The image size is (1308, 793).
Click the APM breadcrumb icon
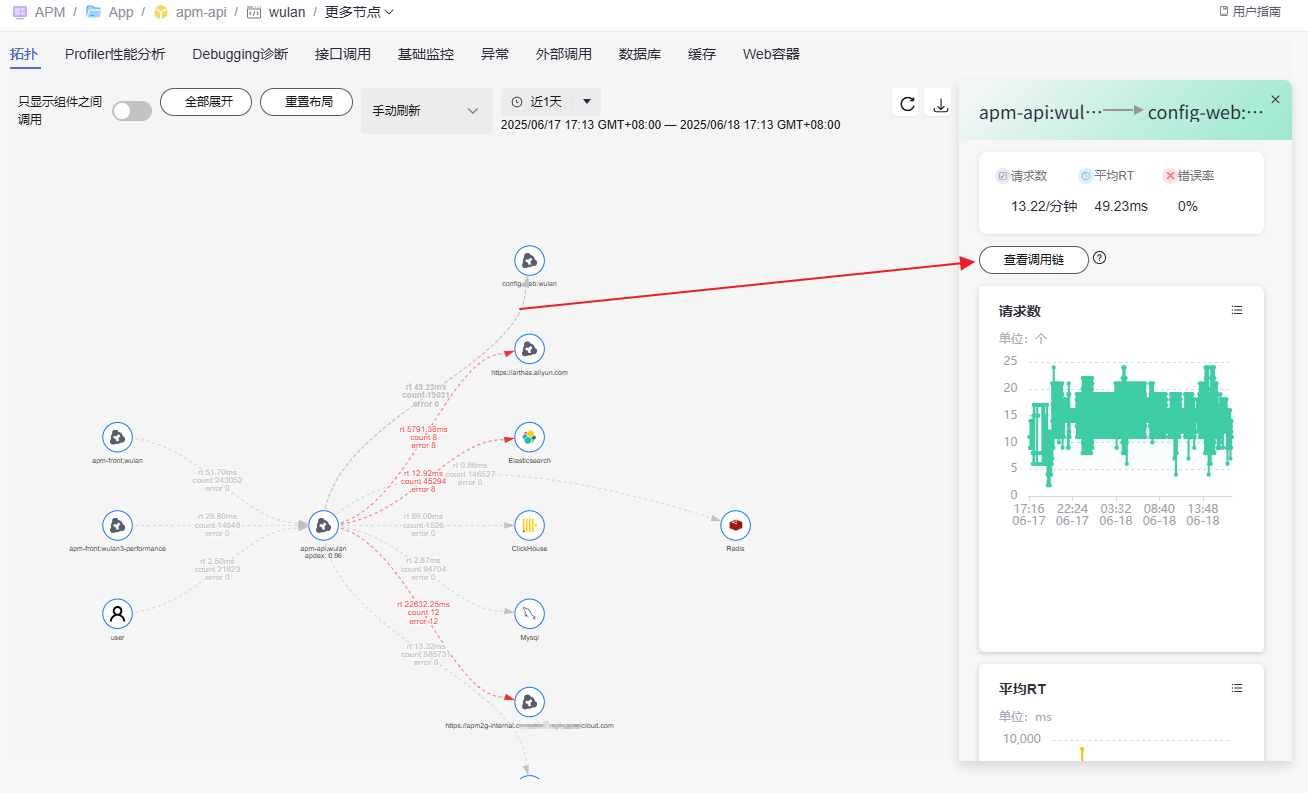[x=19, y=12]
